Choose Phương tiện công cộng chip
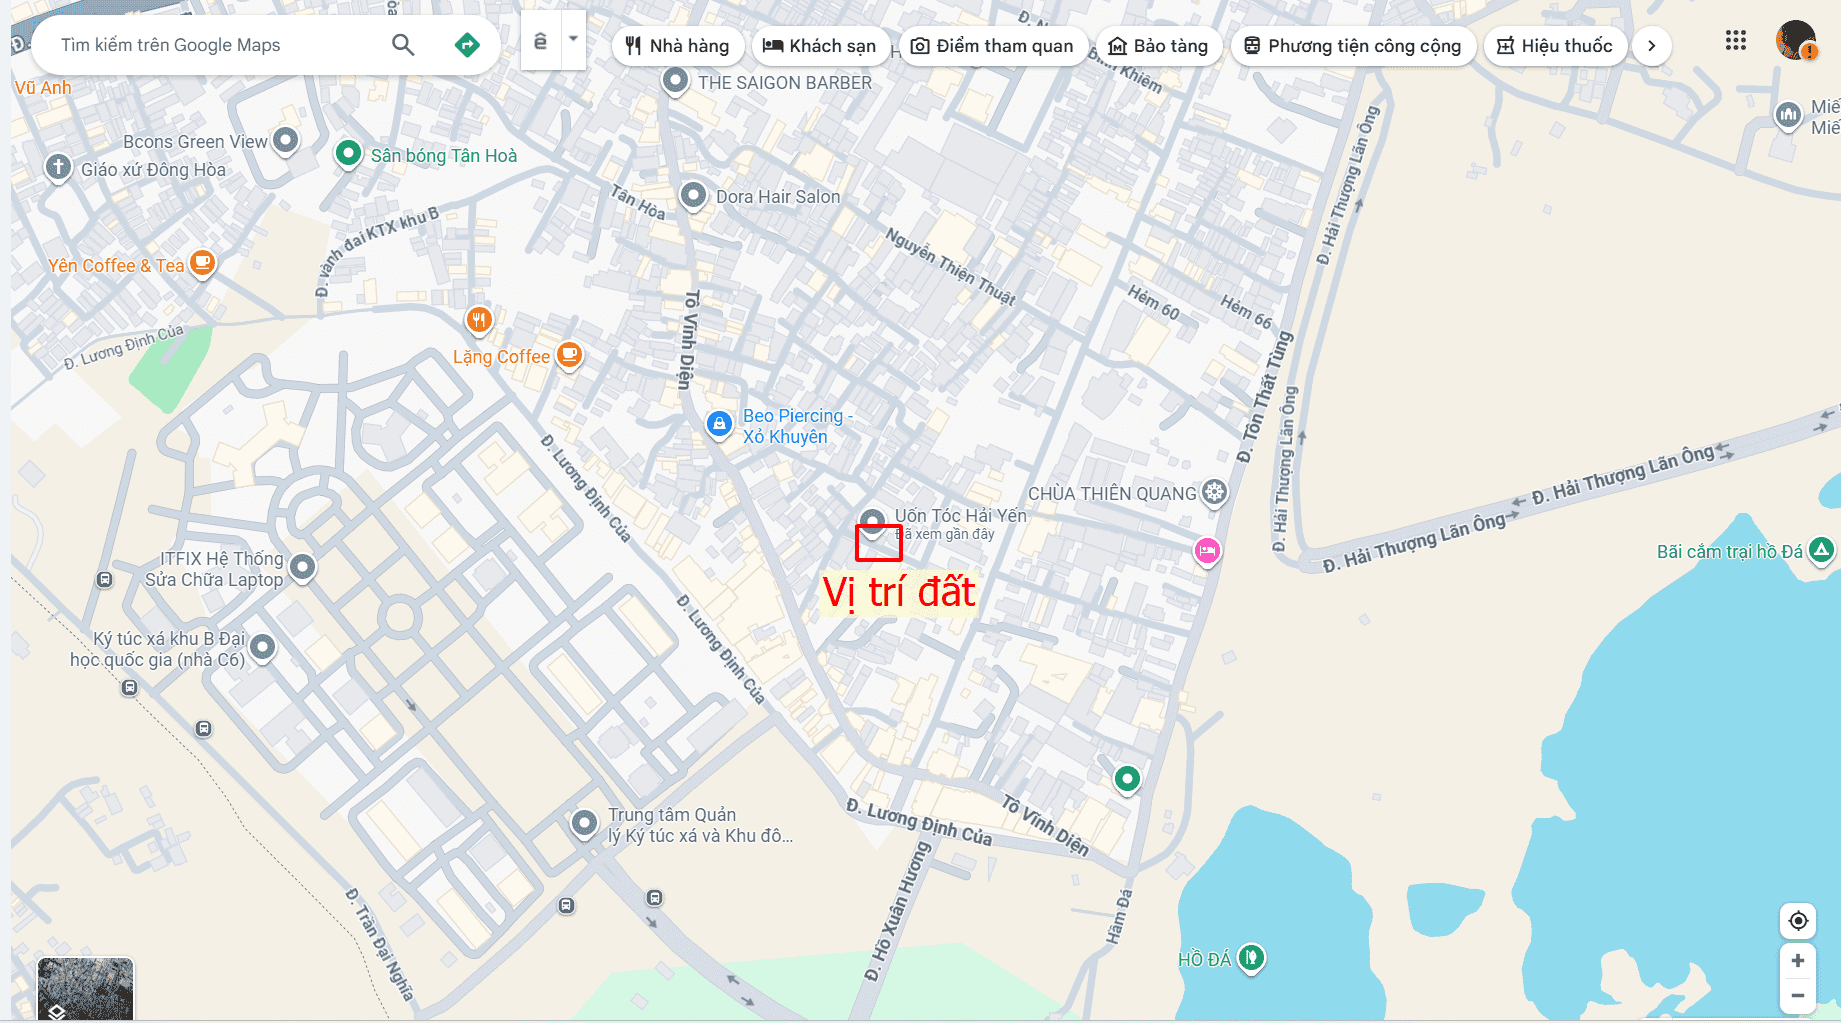The image size is (1841, 1023). (x=1353, y=46)
